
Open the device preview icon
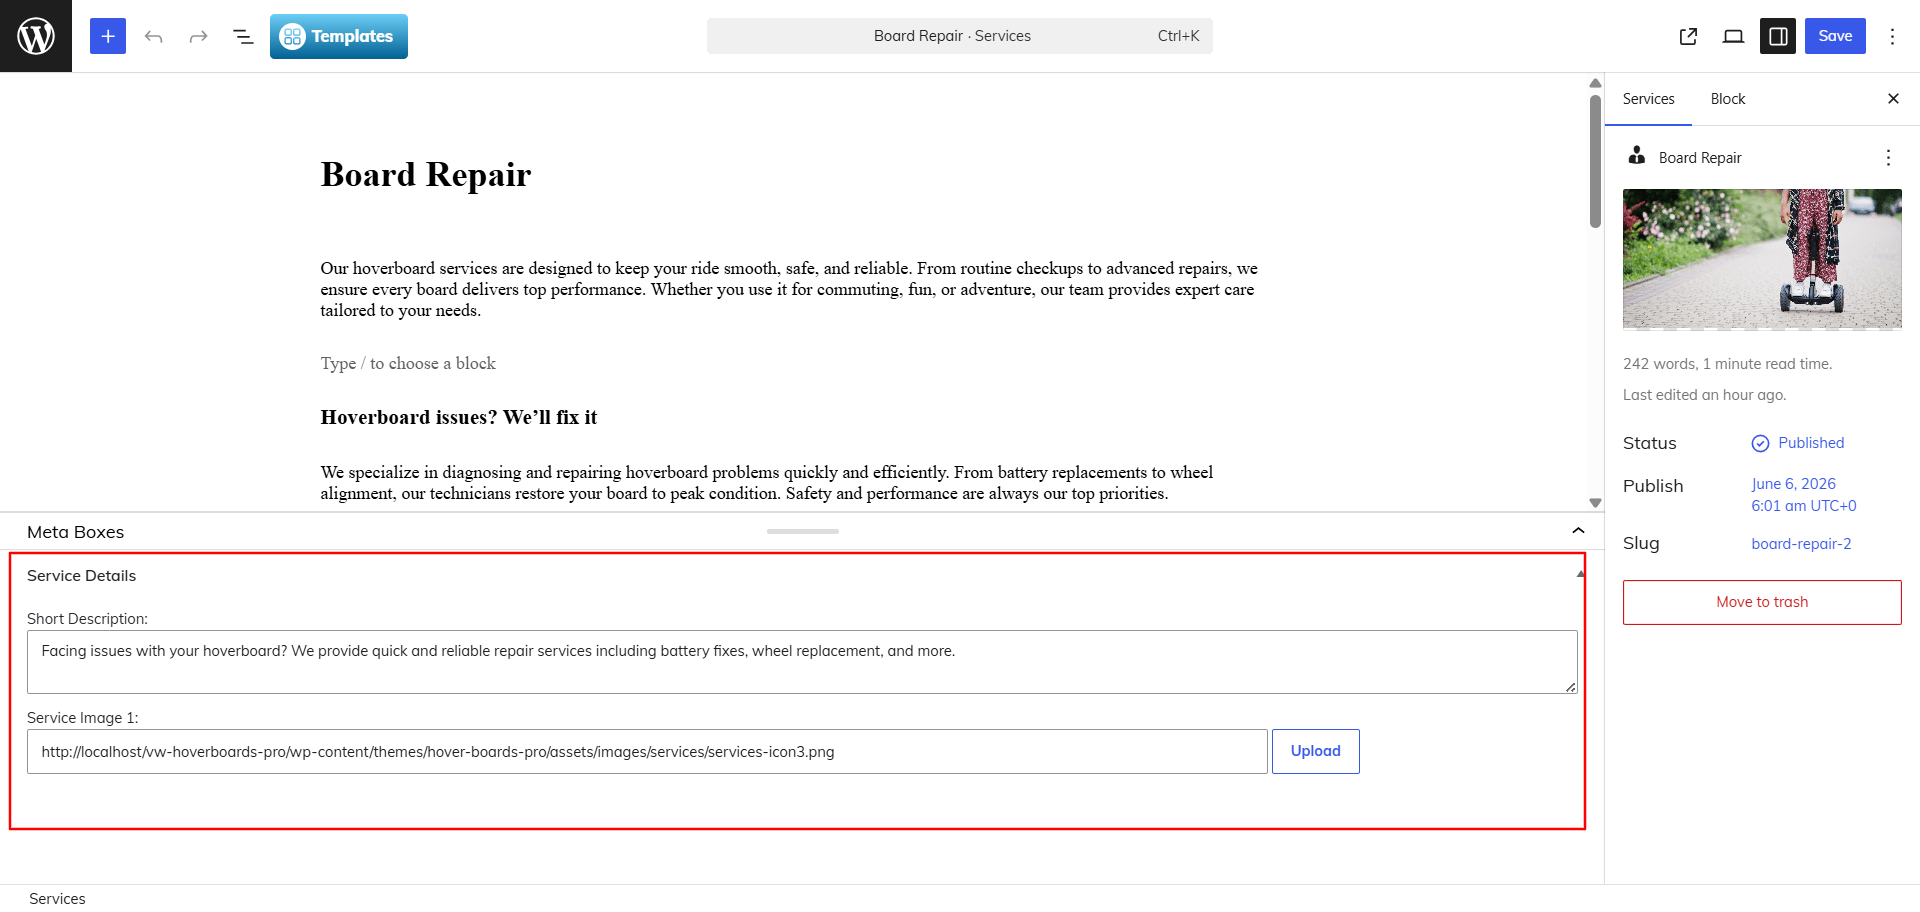click(1733, 36)
